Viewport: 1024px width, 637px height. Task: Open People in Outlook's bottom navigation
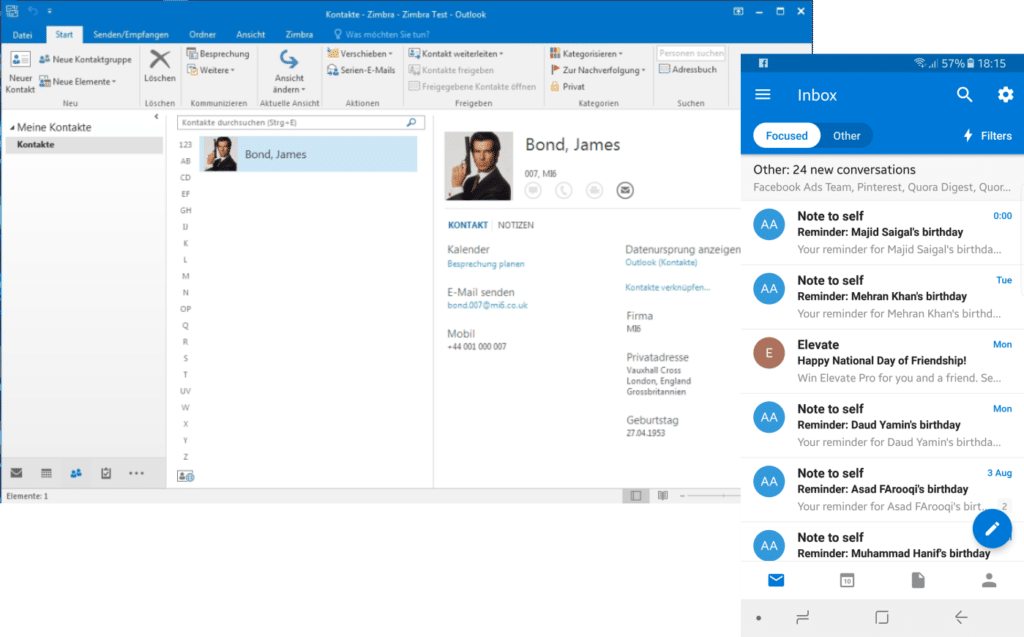coord(76,473)
